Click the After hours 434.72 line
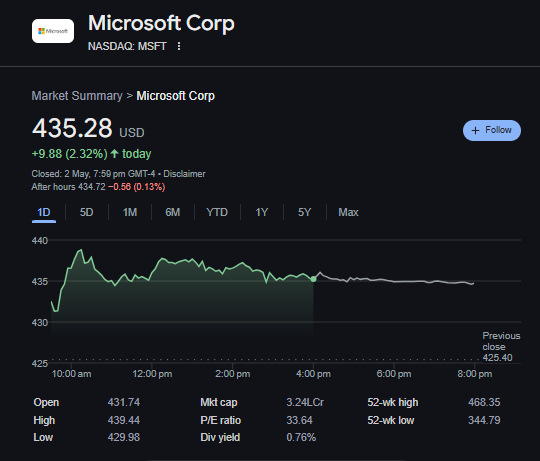Screen dimensions: 540x461 98,187
